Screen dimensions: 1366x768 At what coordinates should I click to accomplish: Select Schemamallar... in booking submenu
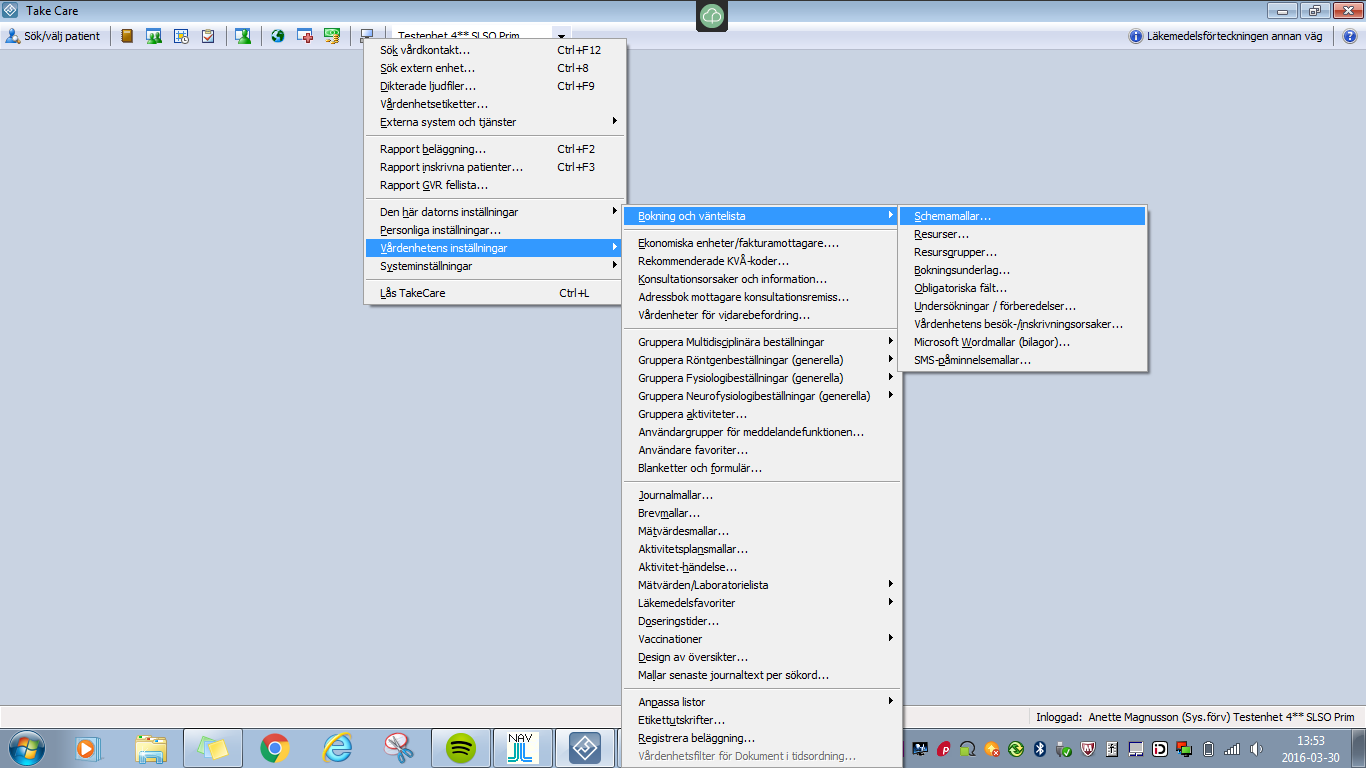pos(1023,216)
